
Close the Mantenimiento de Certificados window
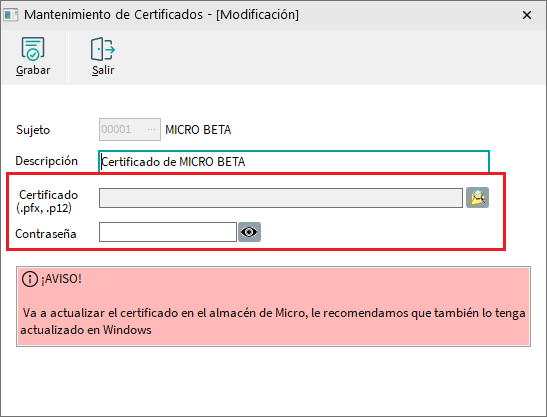(527, 15)
